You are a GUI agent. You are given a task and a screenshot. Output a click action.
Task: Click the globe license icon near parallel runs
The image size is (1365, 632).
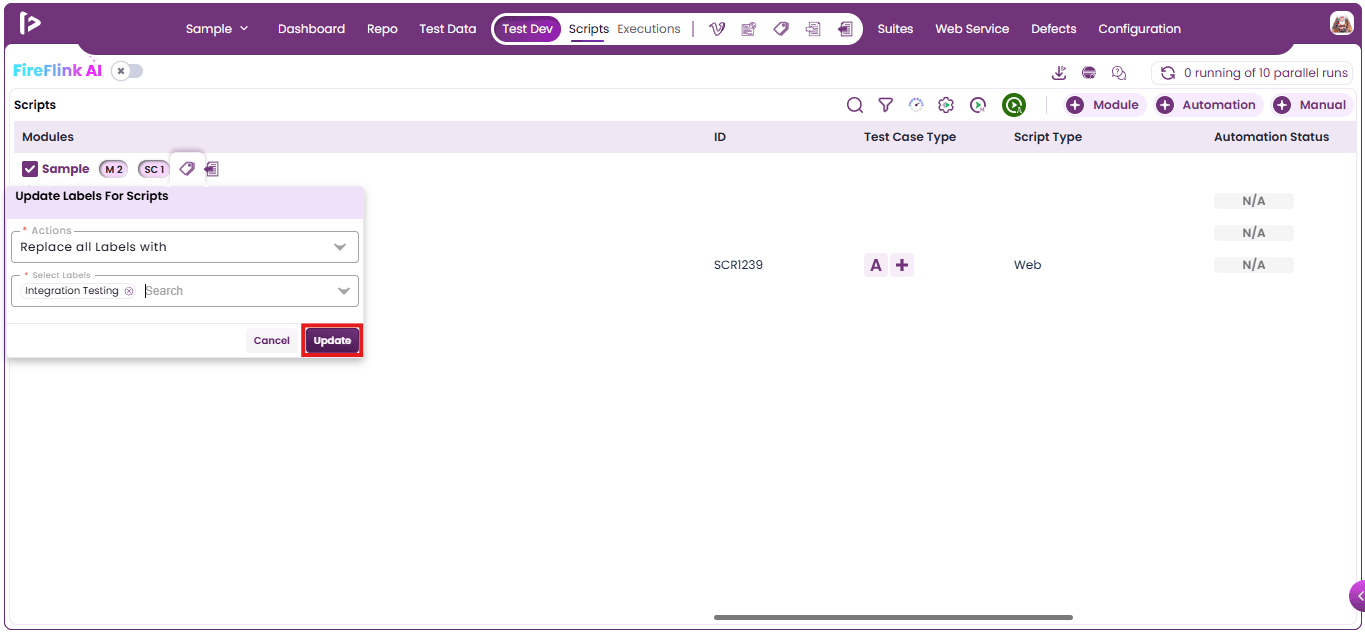point(1089,73)
